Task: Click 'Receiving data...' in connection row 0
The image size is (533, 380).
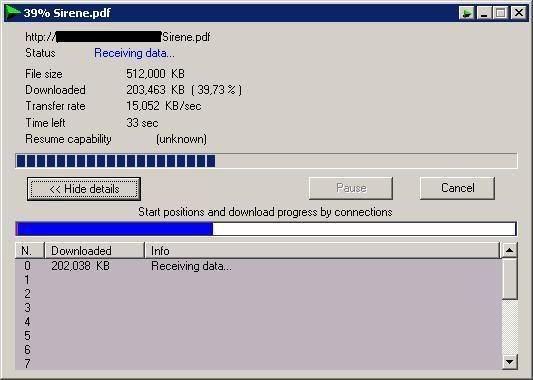Action: coord(191,266)
